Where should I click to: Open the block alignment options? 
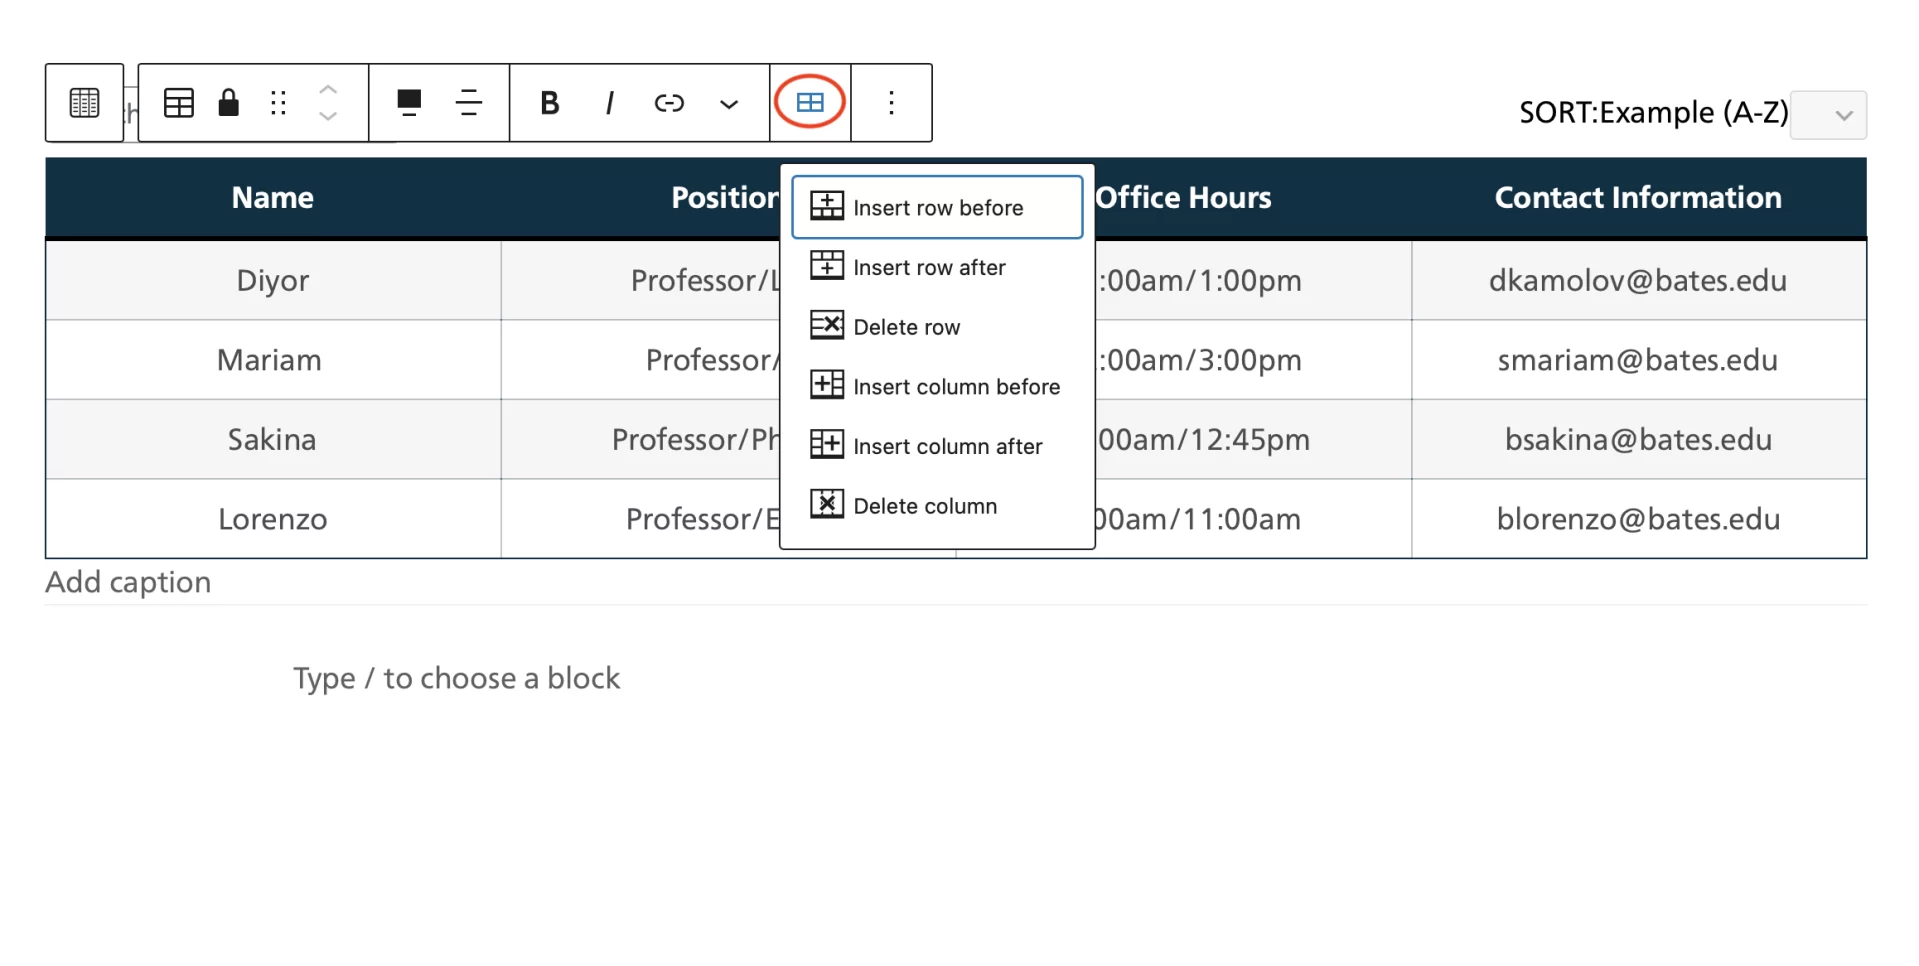tap(409, 103)
